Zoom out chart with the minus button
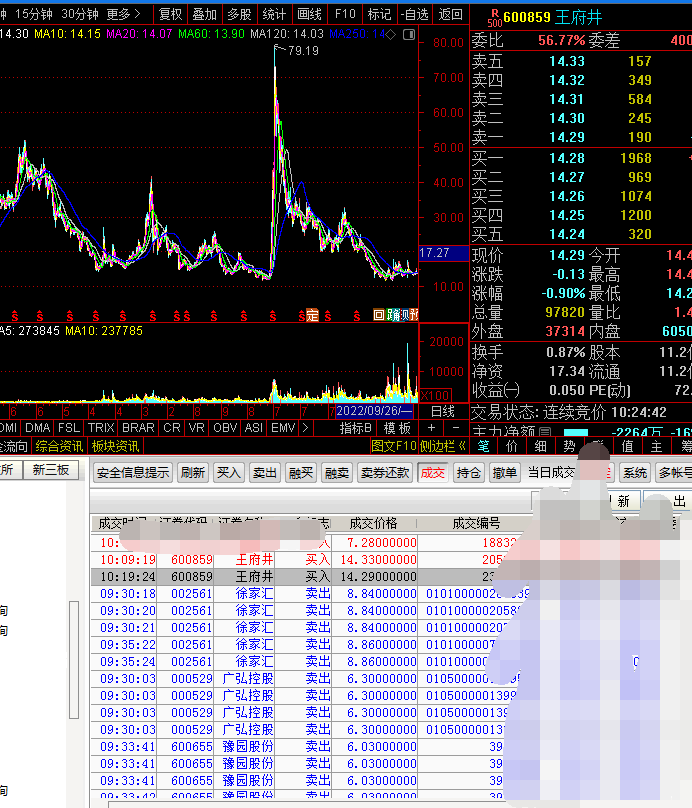This screenshot has width=692, height=808. tap(455, 428)
